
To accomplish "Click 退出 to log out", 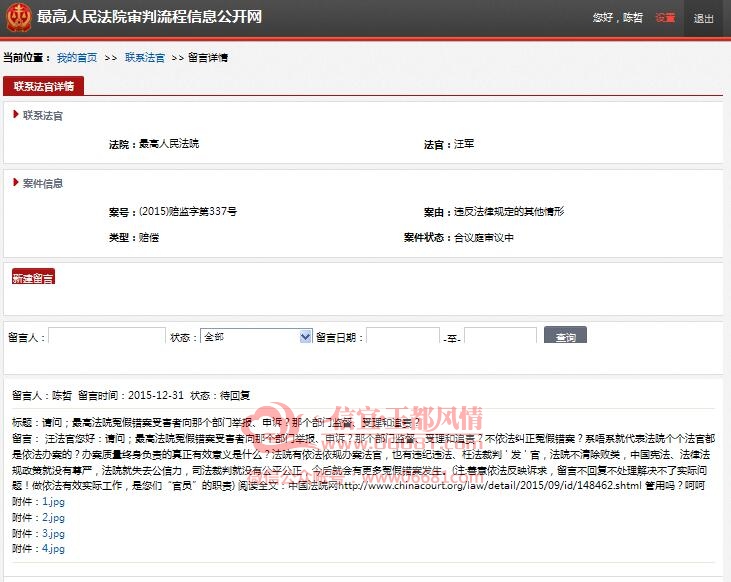I will click(x=703, y=18).
